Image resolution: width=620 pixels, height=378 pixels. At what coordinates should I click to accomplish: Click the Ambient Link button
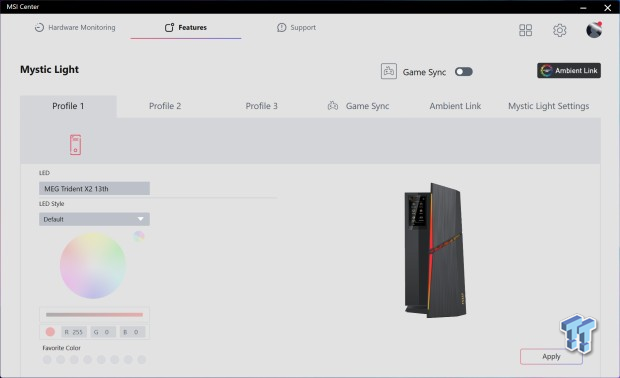click(569, 70)
